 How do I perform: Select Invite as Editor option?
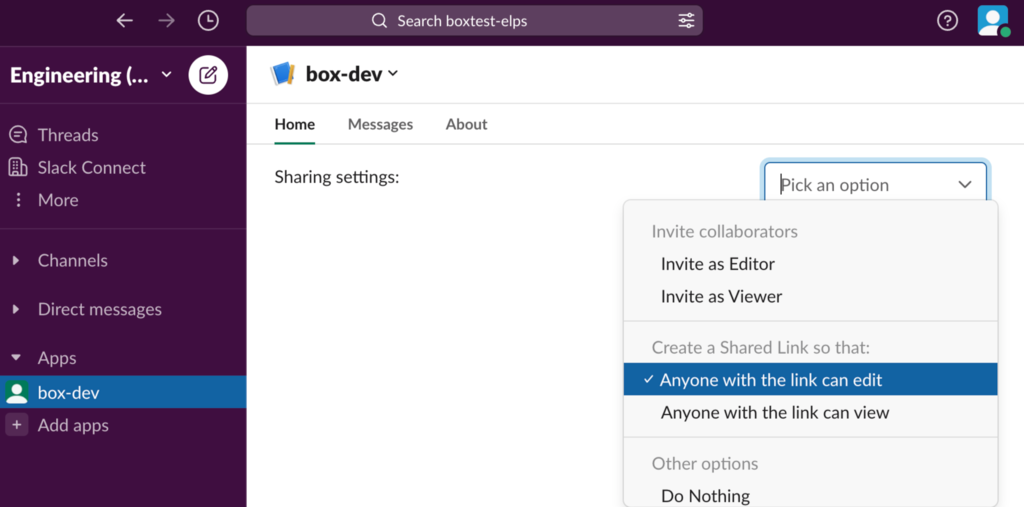point(810,264)
